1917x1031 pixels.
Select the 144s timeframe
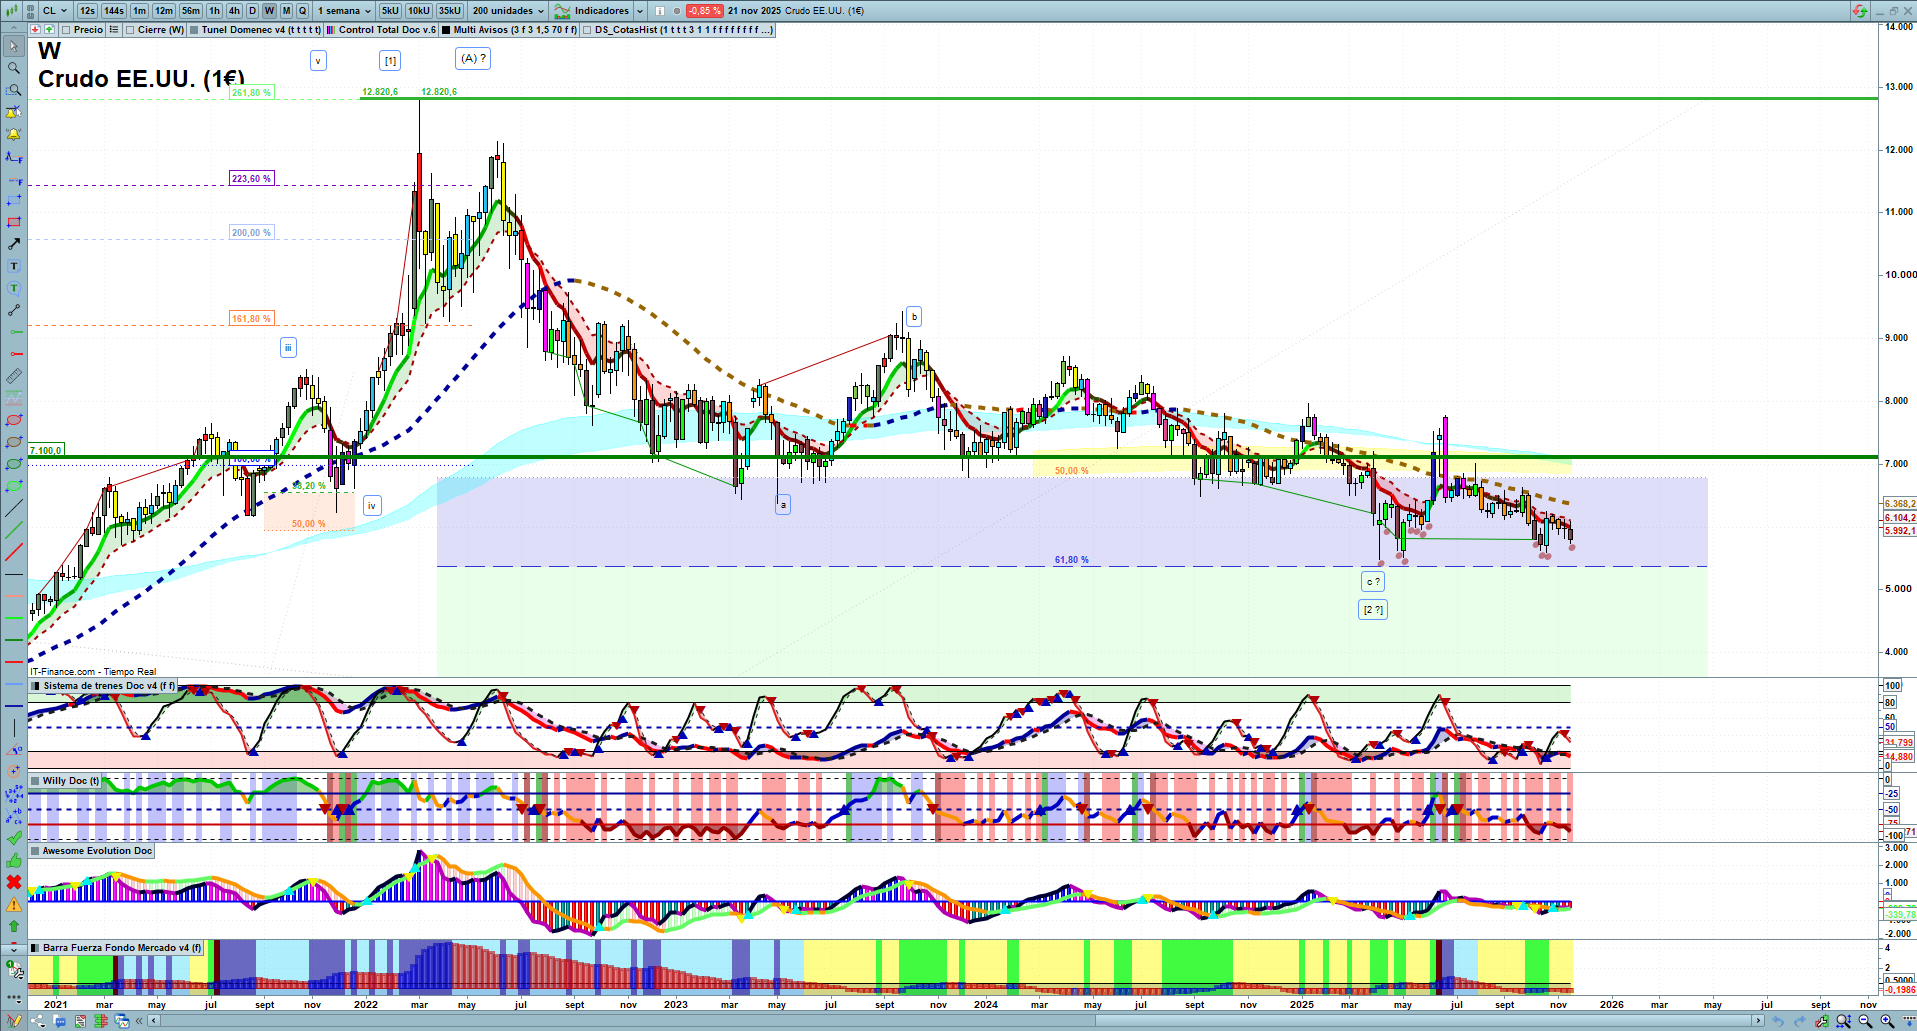click(114, 11)
